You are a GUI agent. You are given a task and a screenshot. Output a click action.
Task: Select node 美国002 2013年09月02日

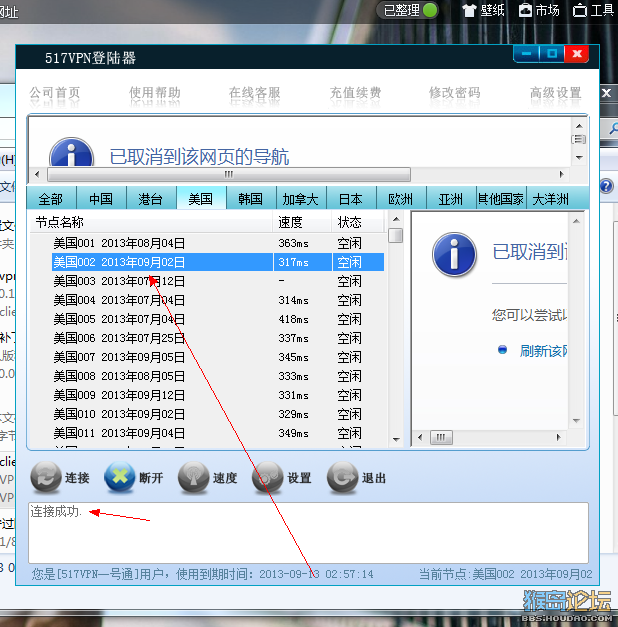coord(218,262)
